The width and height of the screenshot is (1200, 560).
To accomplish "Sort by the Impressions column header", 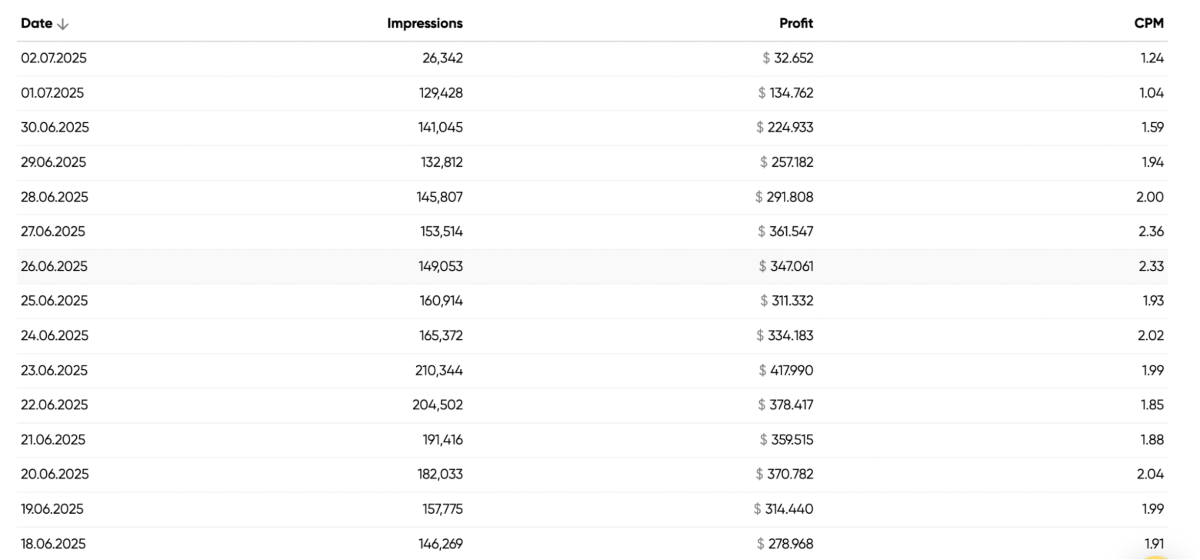I will pos(425,23).
